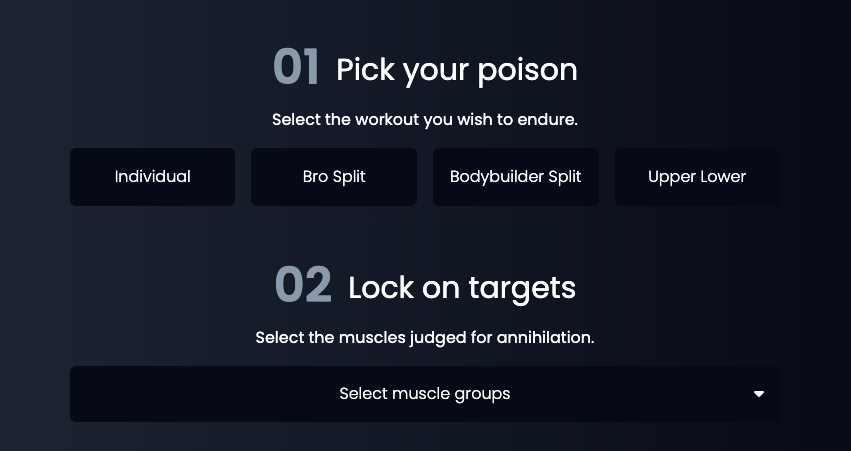The image size is (851, 451).
Task: Choose the Bro Split workout
Action: (334, 177)
